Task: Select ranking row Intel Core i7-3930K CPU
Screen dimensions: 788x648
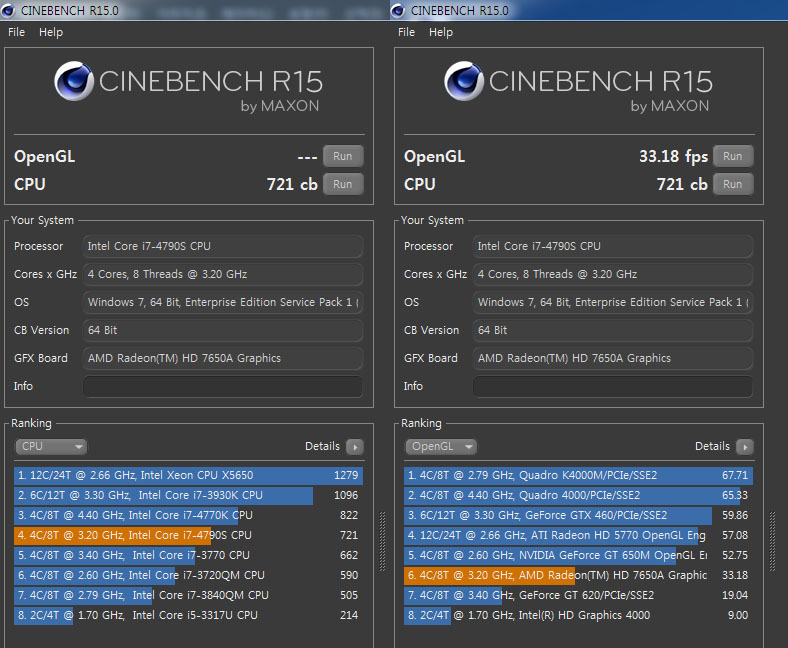Action: [x=188, y=496]
